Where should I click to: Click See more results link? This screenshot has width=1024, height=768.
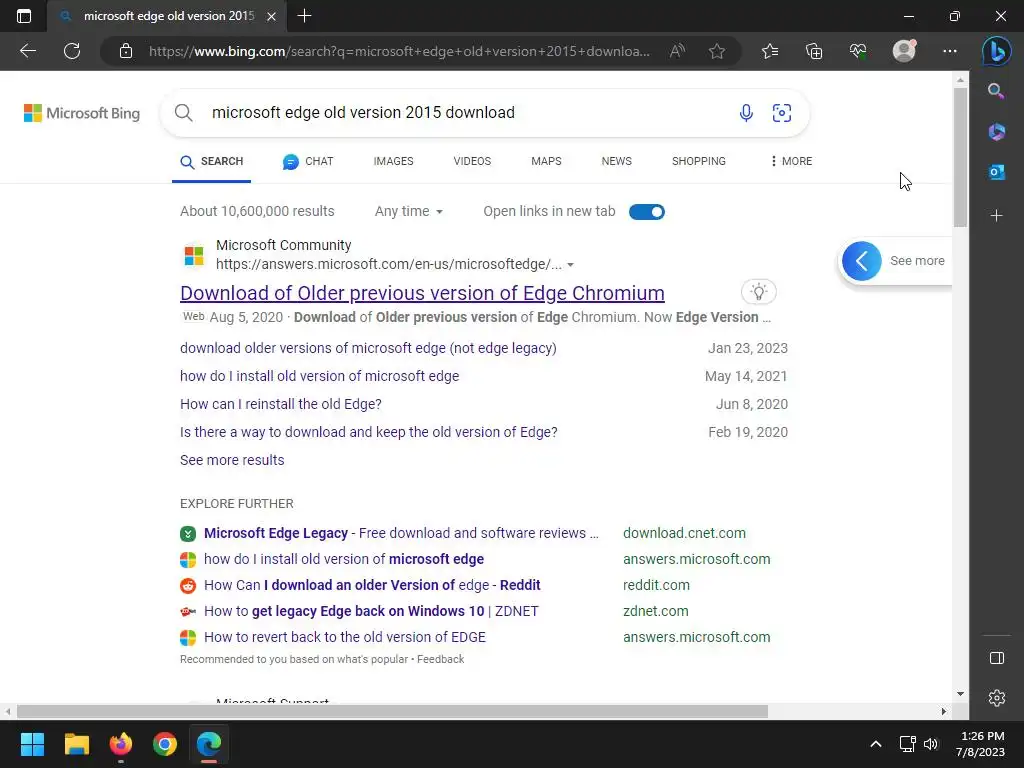pos(232,460)
